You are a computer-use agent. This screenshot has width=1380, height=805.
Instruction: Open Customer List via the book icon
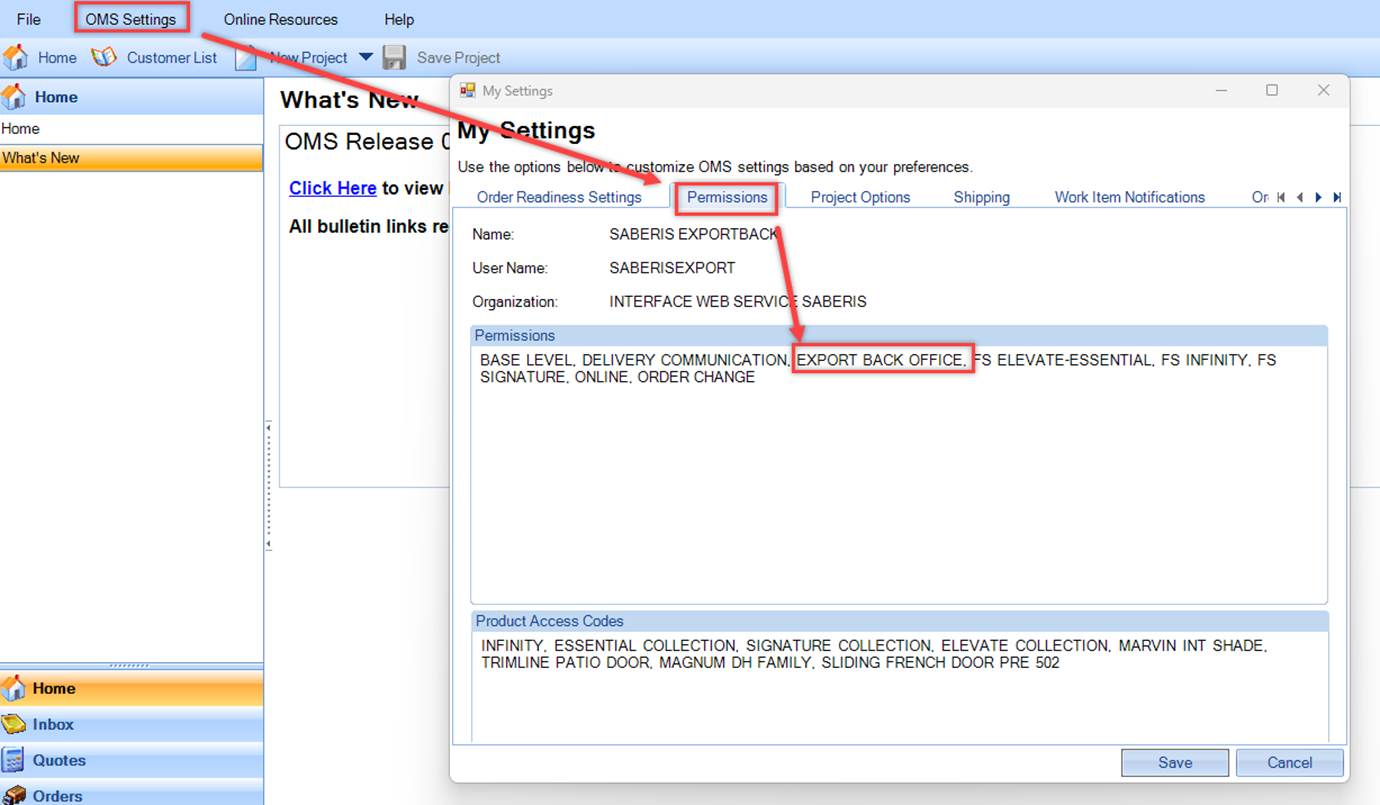click(104, 58)
